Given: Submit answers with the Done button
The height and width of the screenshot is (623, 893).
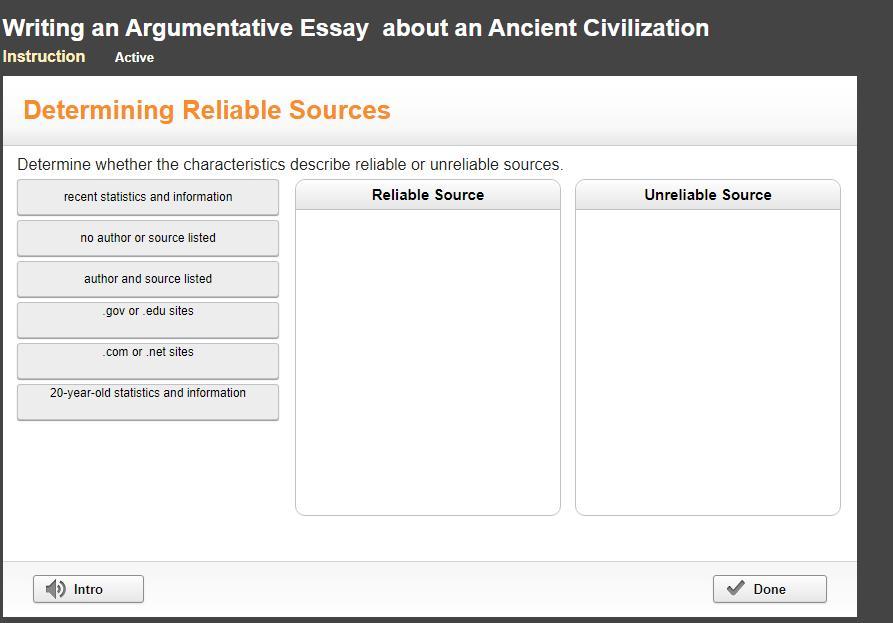Looking at the screenshot, I should pyautogui.click(x=769, y=589).
